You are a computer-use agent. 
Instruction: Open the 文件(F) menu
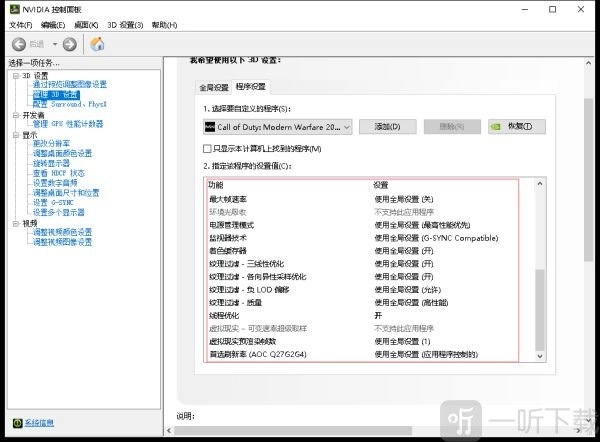[19, 24]
